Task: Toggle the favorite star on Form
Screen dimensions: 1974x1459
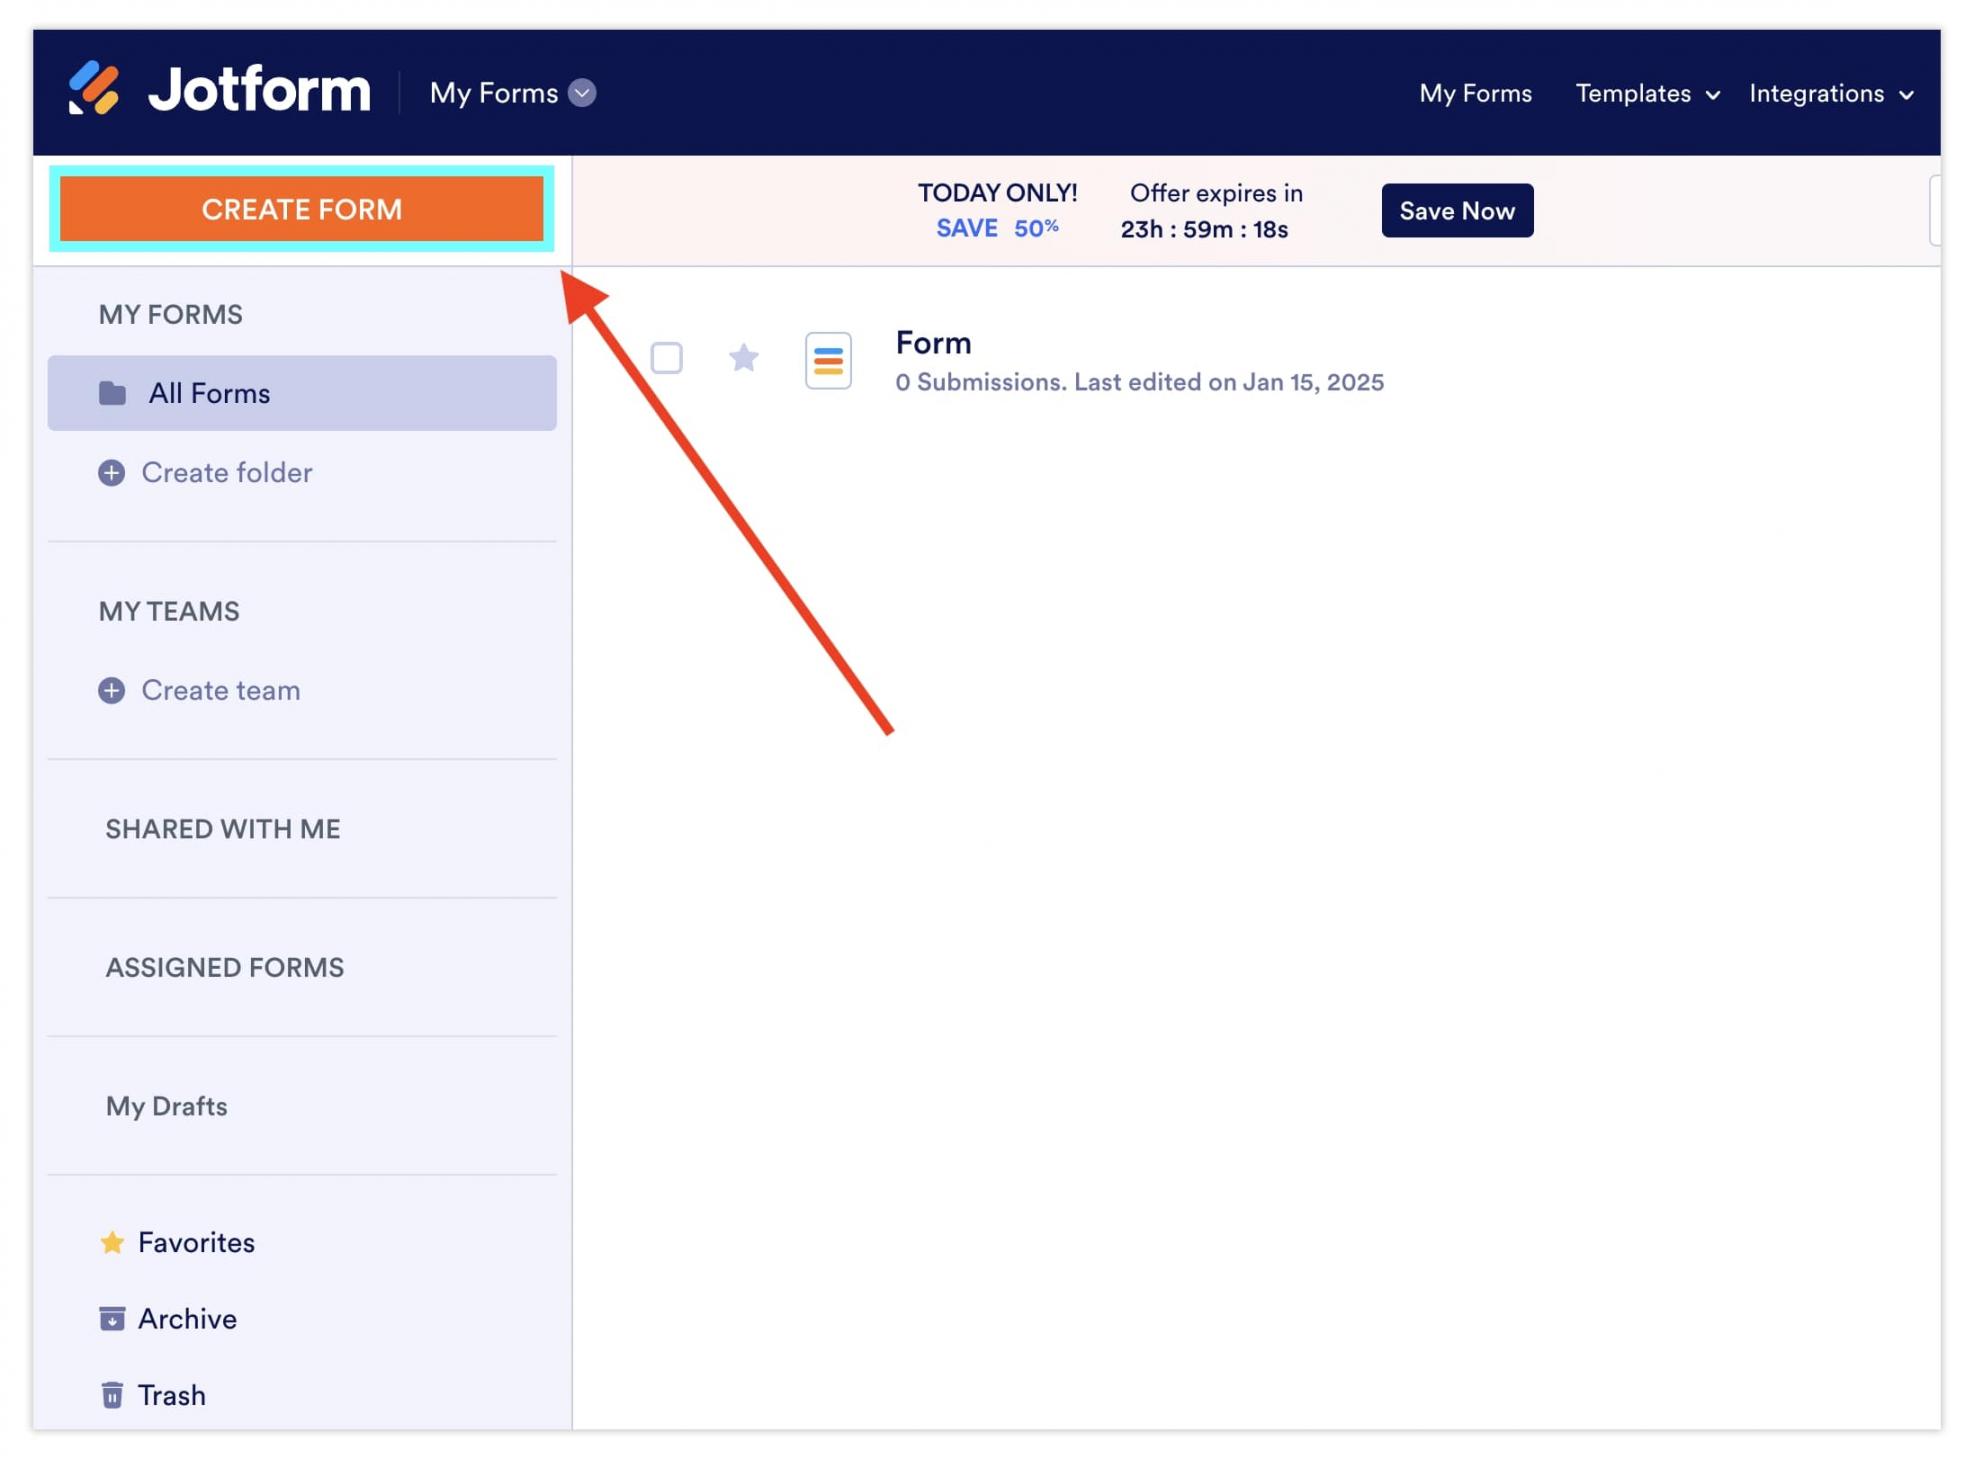Action: tap(743, 358)
